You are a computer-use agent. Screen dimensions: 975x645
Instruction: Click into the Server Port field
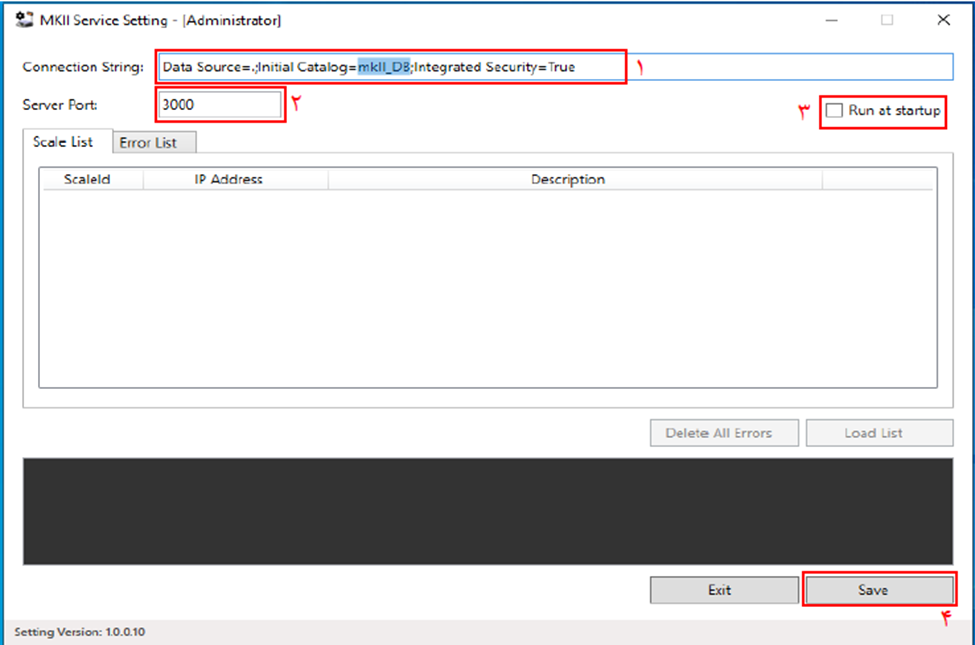pos(220,105)
